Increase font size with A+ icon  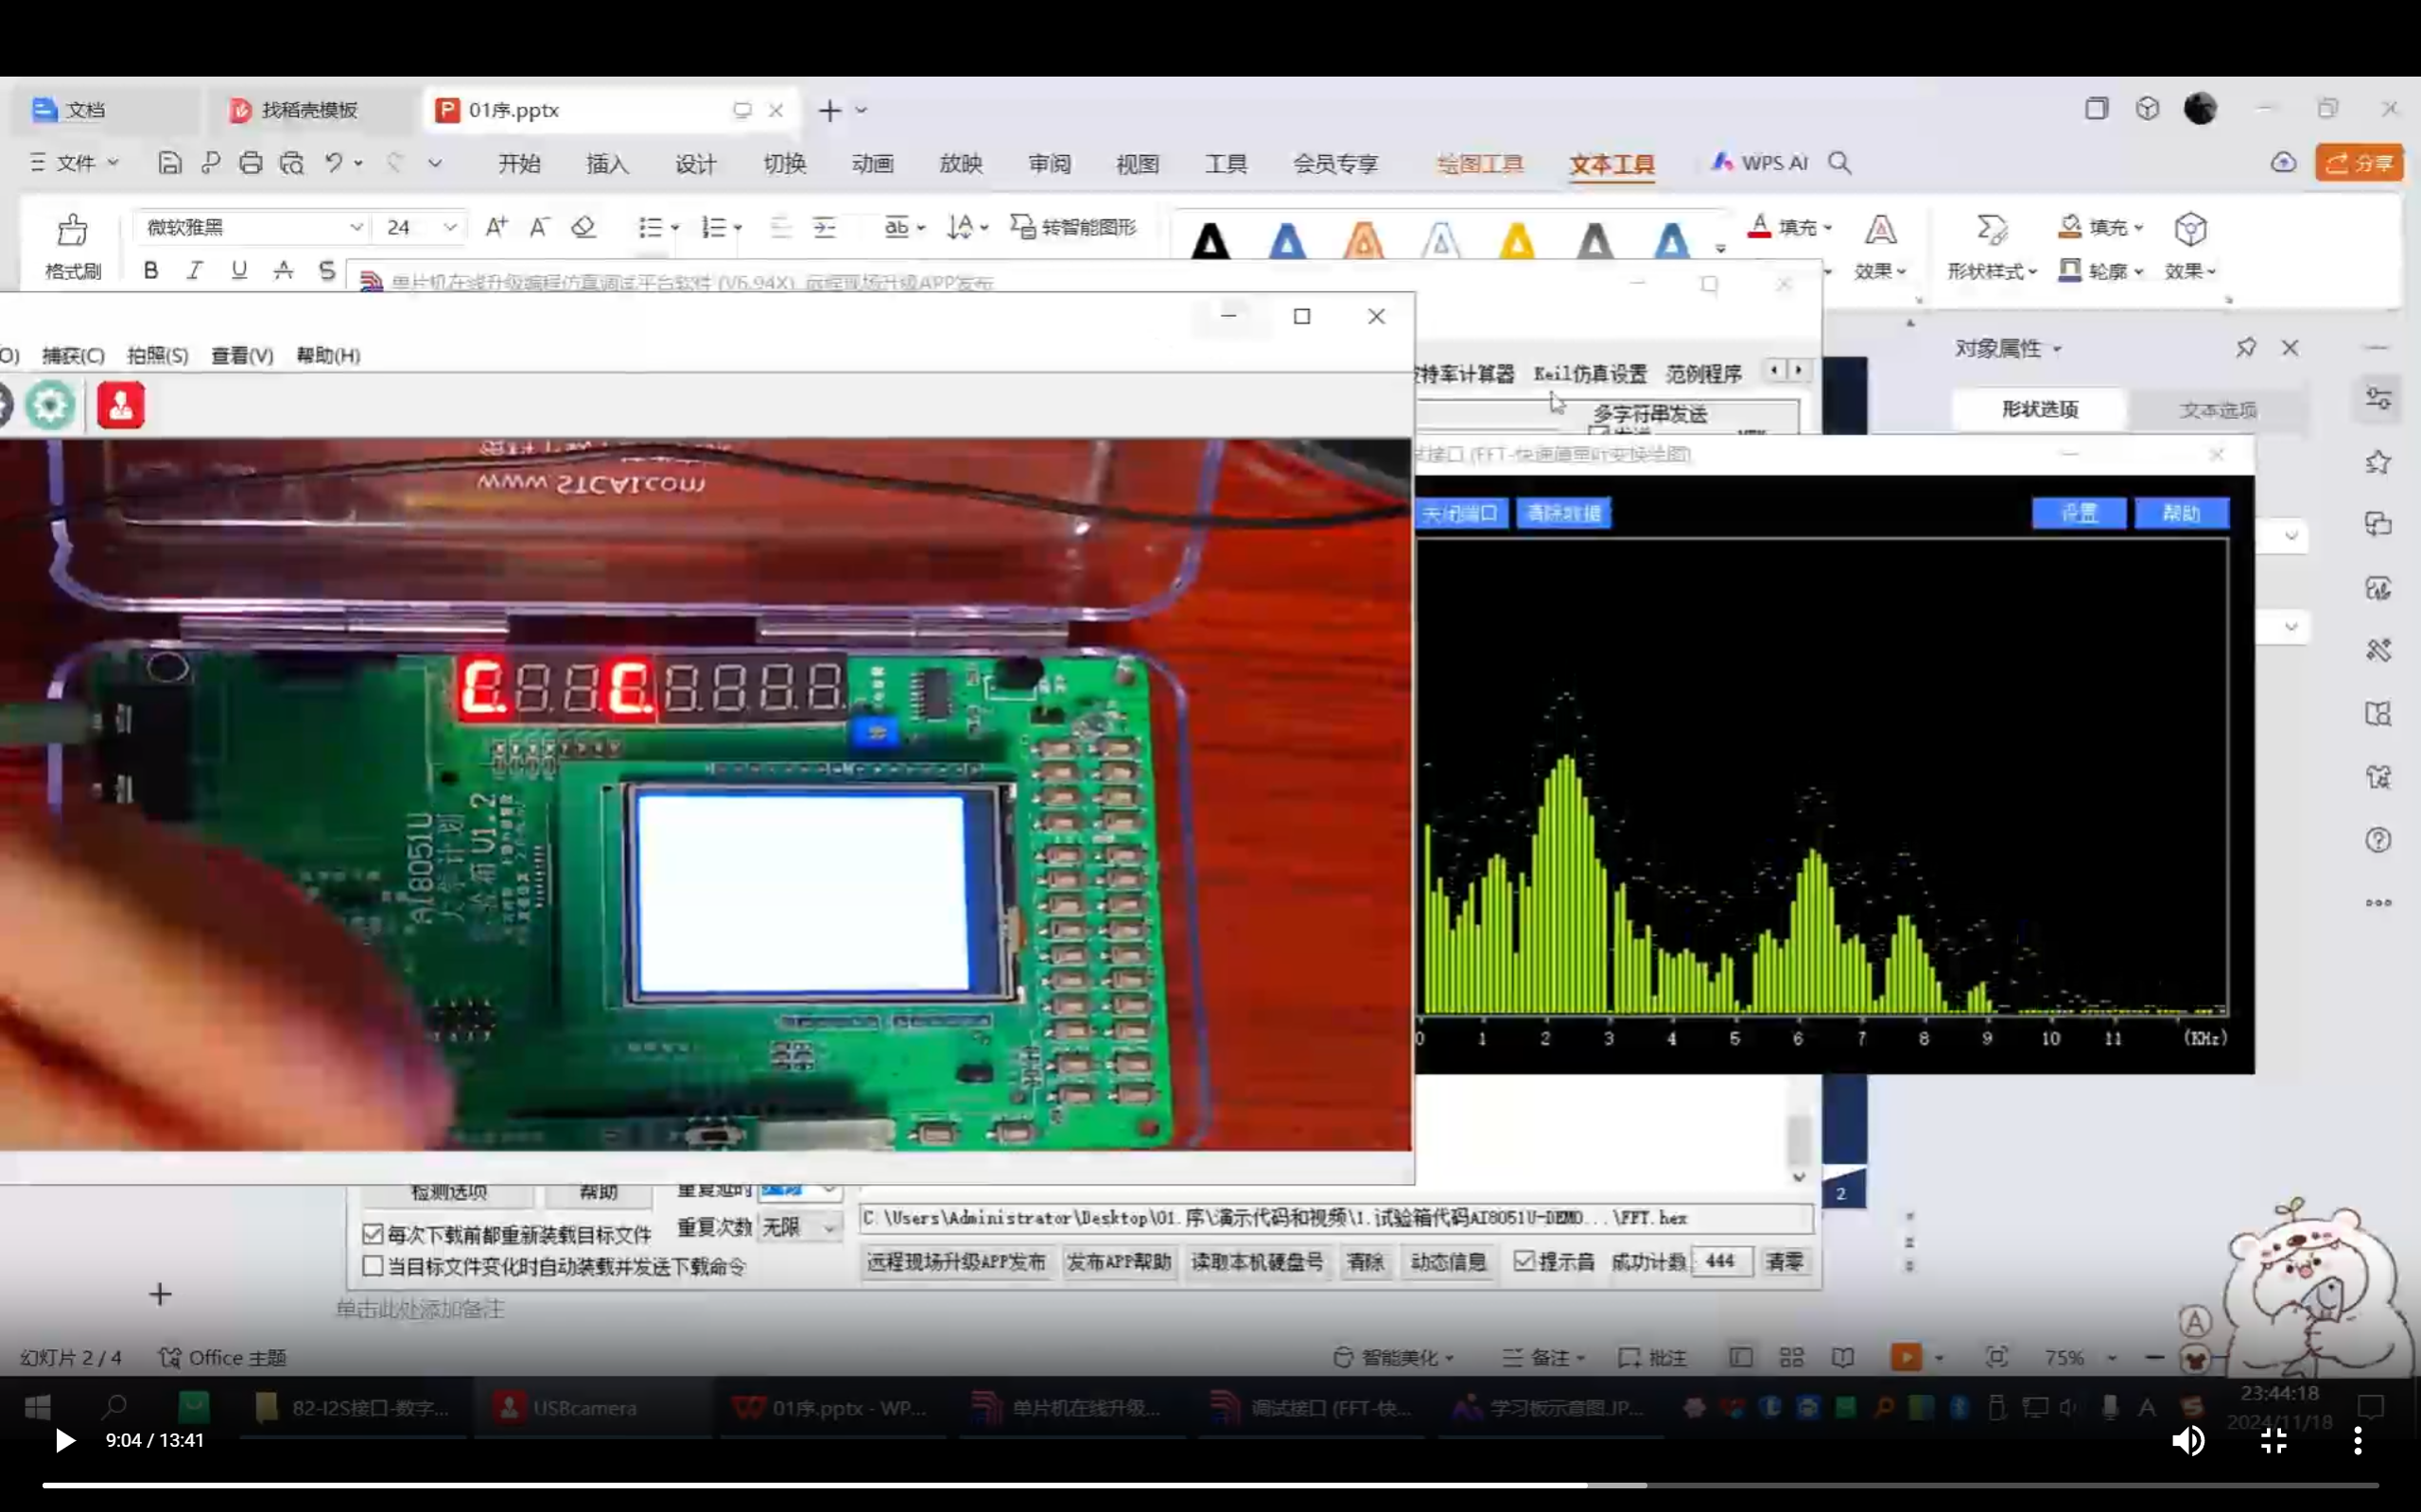pos(496,227)
